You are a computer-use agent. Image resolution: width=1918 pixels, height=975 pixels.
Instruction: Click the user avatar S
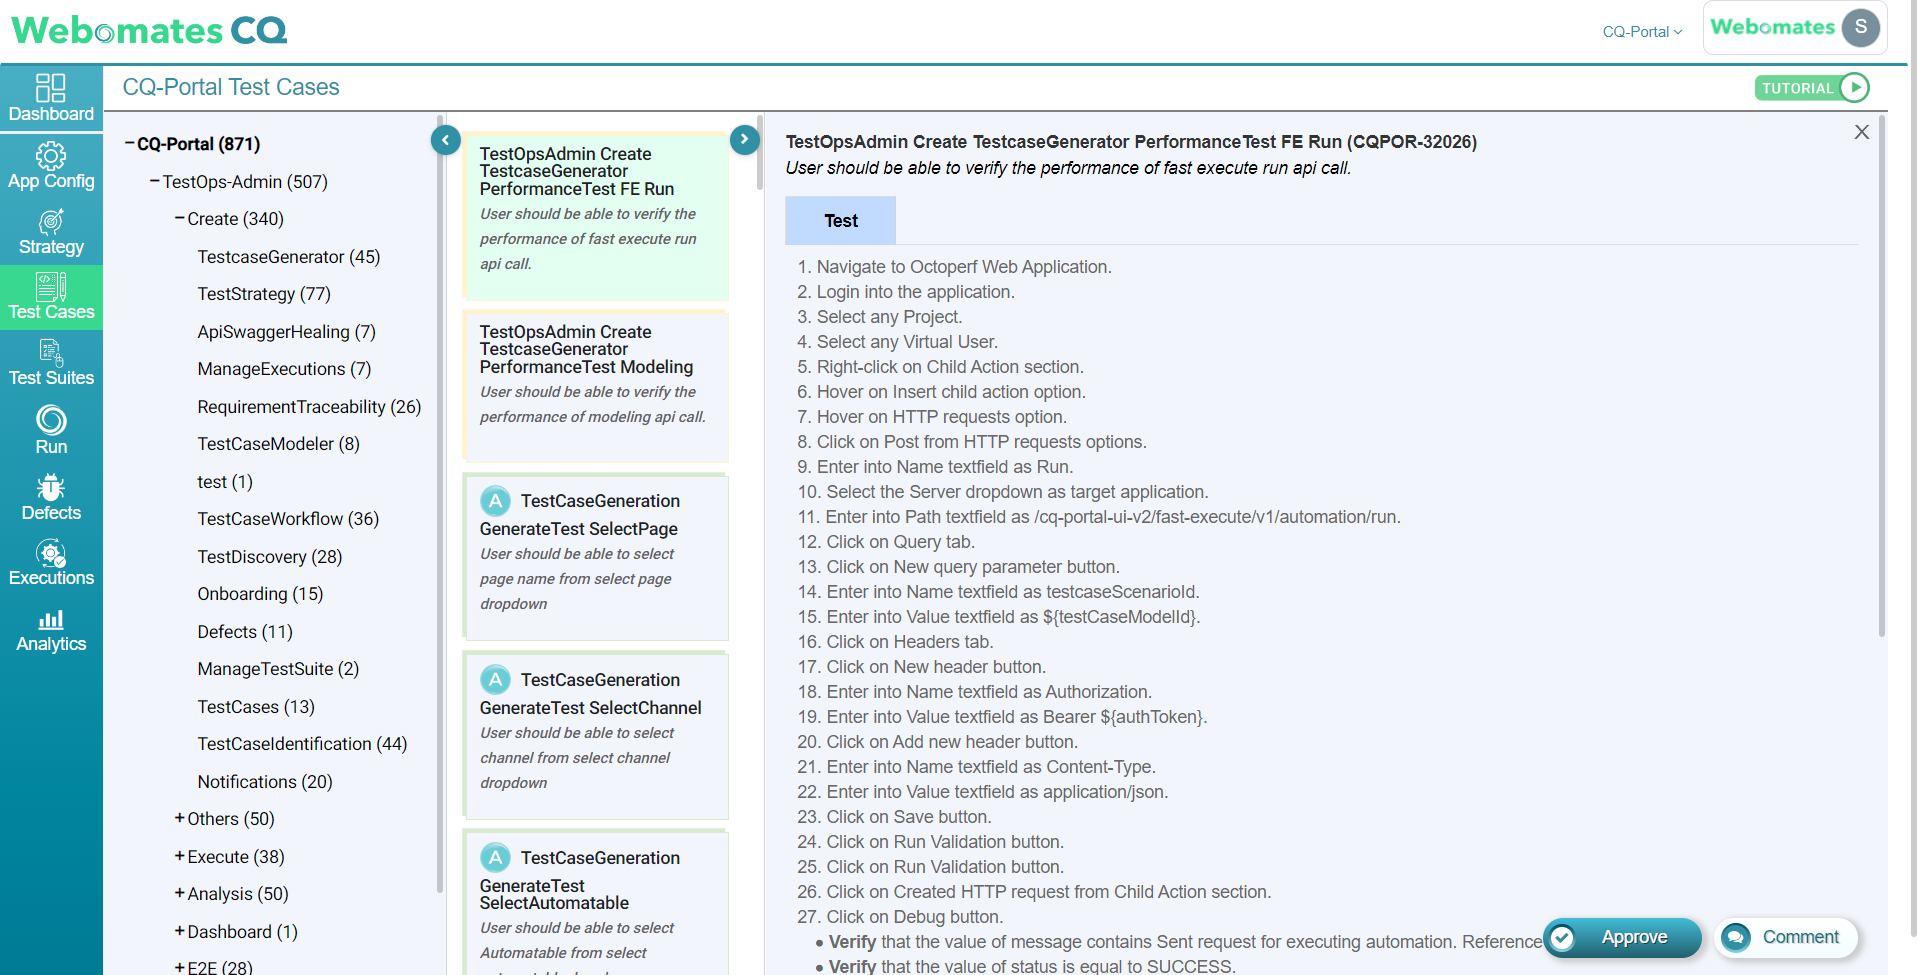click(x=1861, y=27)
